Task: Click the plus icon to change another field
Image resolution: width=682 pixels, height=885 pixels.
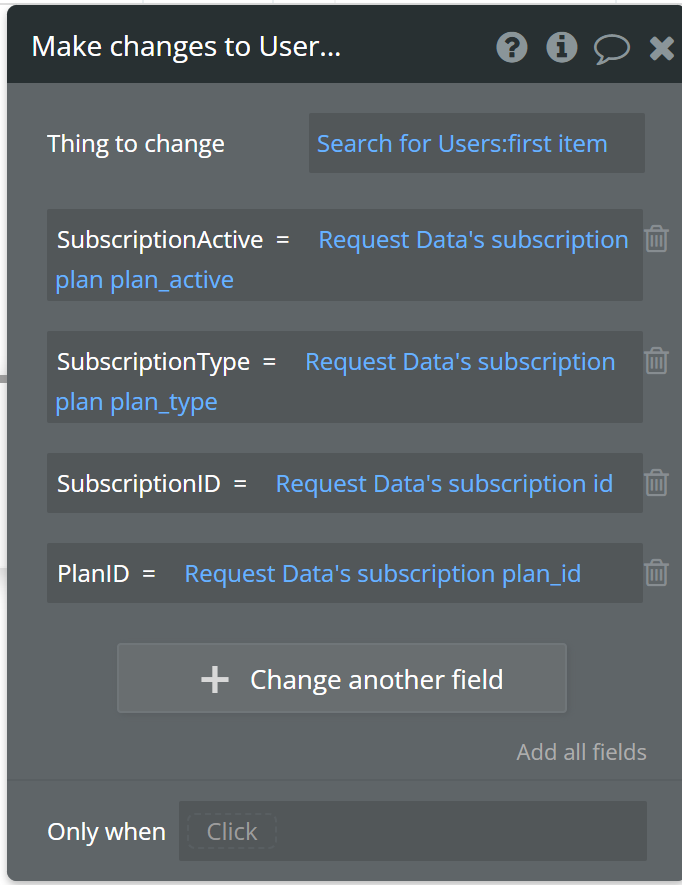Action: [x=215, y=679]
